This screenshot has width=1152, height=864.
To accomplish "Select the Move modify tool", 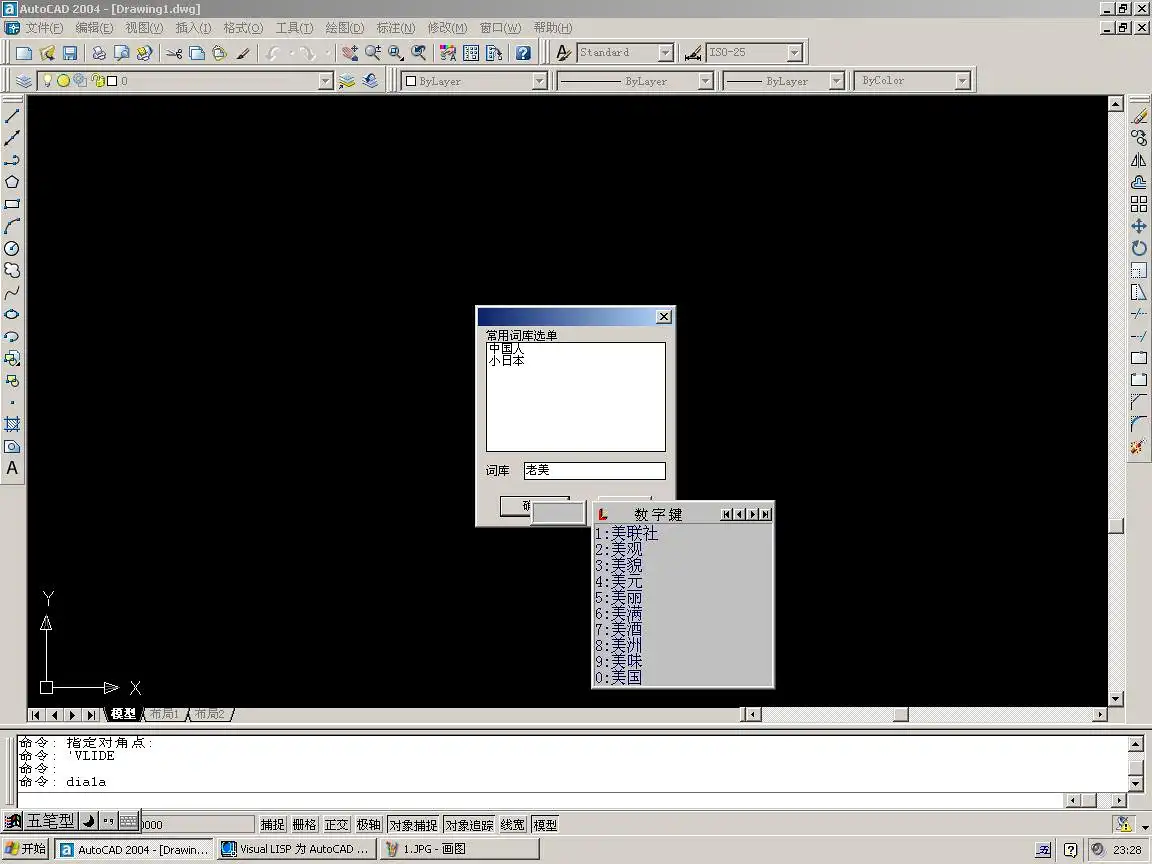I will coord(1139,226).
